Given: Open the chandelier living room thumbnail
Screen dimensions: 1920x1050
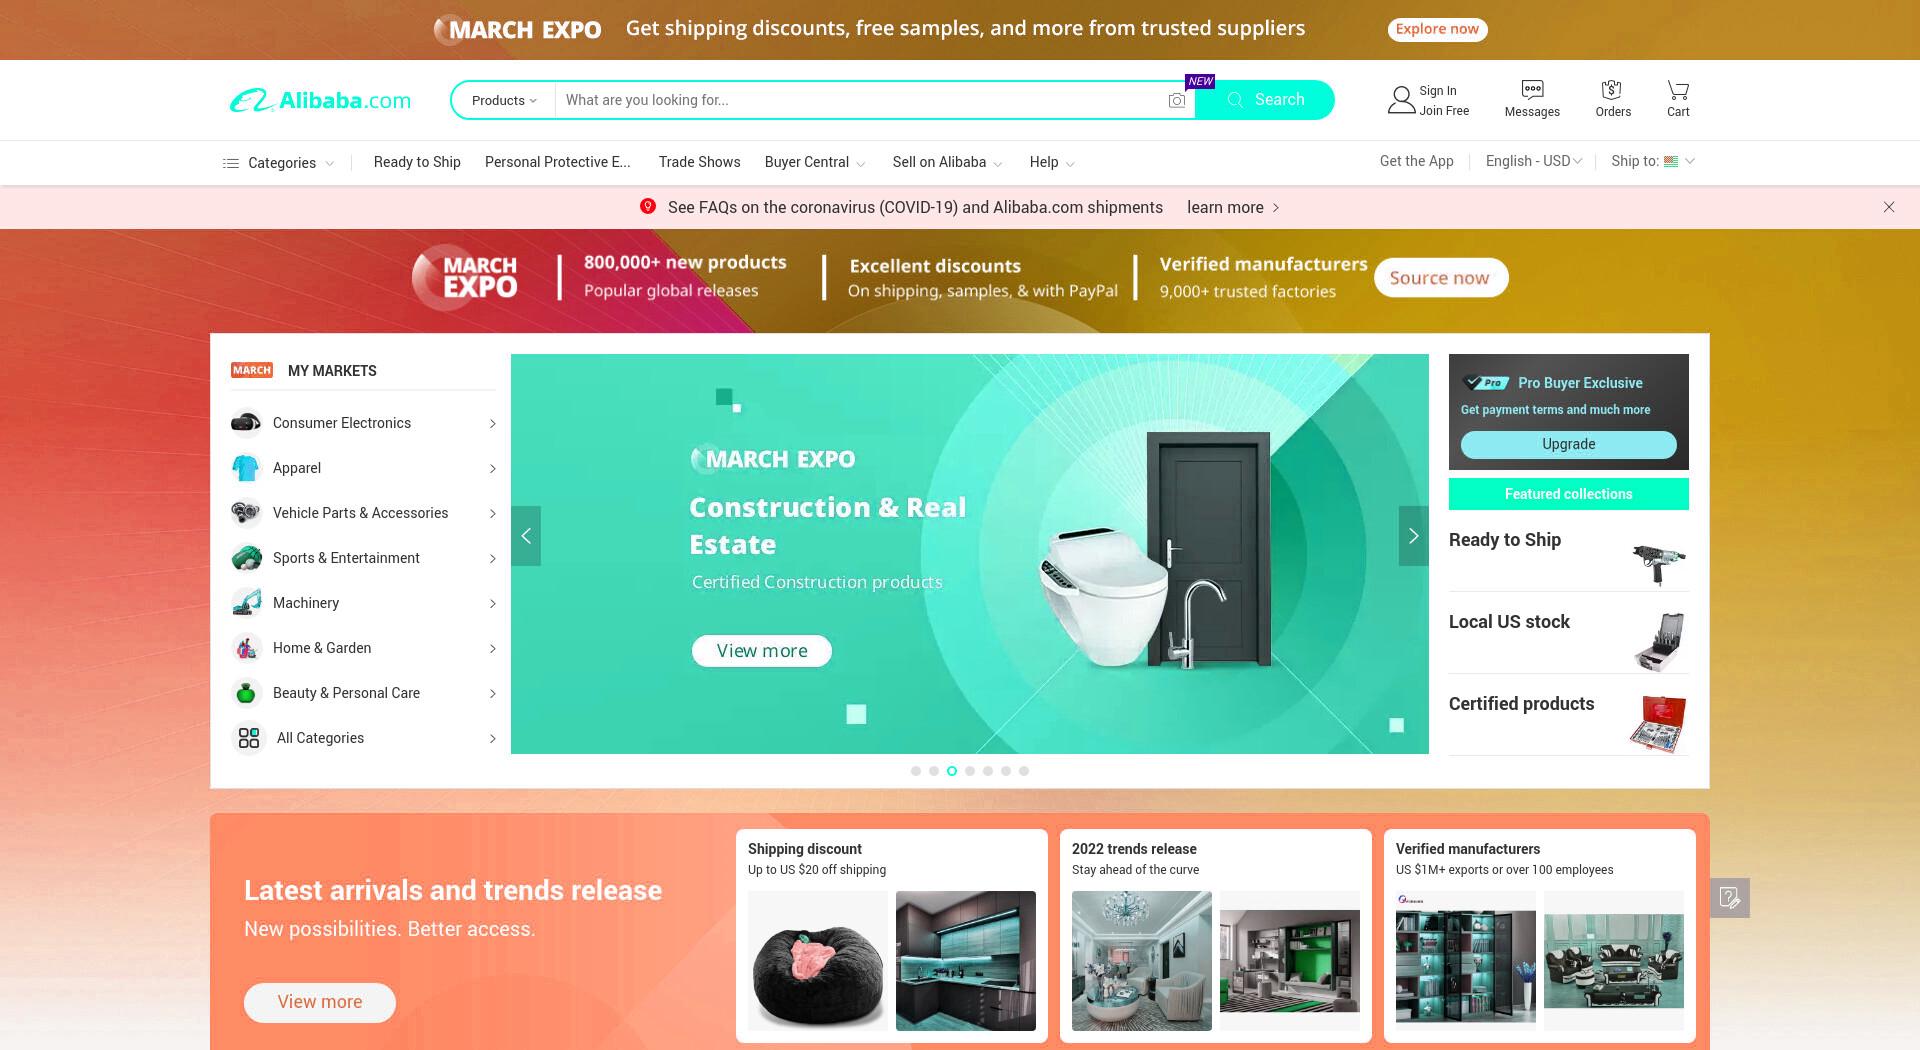Looking at the screenshot, I should pyautogui.click(x=1142, y=961).
